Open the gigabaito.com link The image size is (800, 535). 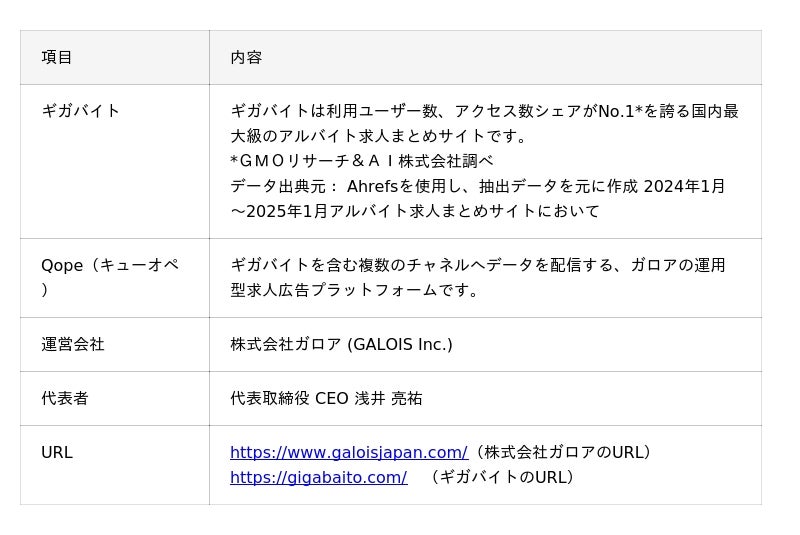point(318,477)
